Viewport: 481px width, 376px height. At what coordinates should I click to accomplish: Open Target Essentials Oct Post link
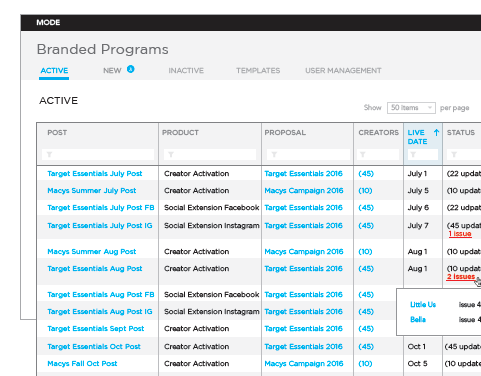[x=94, y=347]
